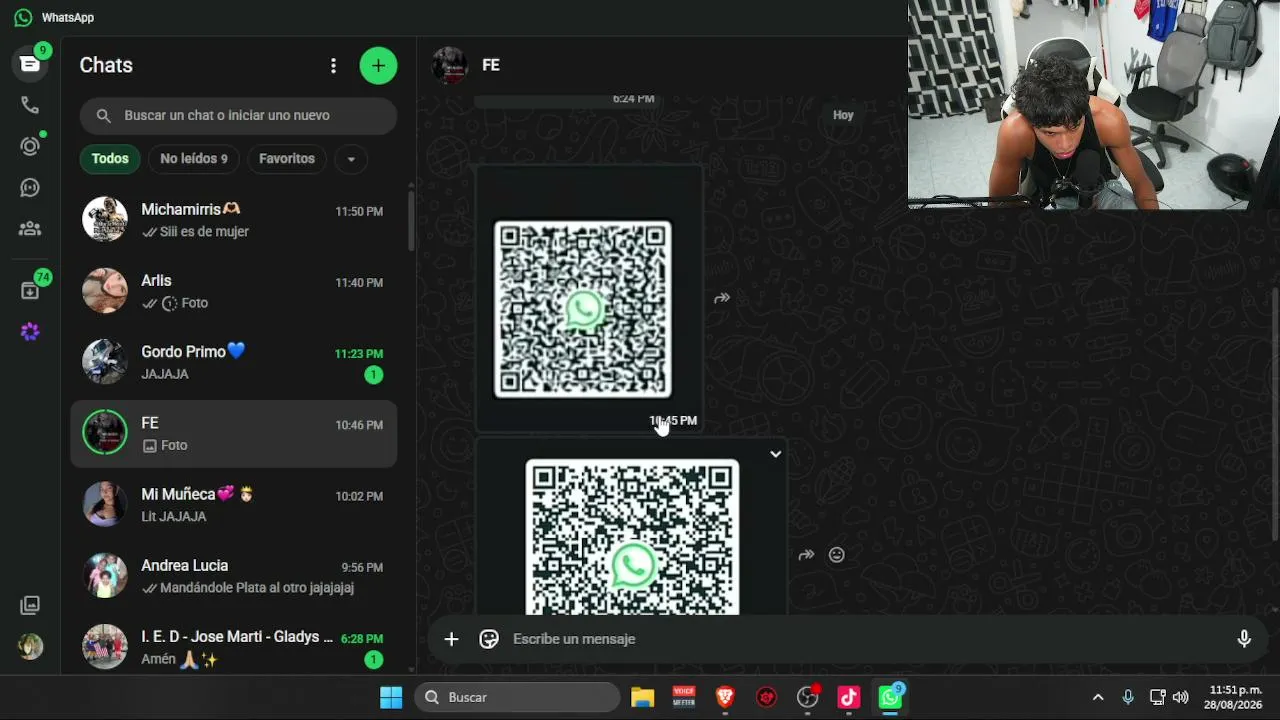The height and width of the screenshot is (720, 1280).
Task: Open the Andrea Lucia chat
Action: 233,576
